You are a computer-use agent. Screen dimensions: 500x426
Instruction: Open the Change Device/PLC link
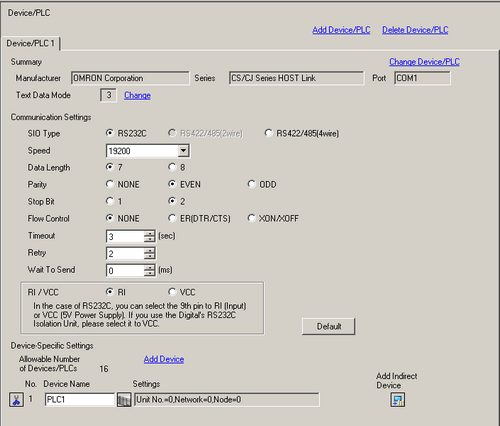pyautogui.click(x=424, y=62)
